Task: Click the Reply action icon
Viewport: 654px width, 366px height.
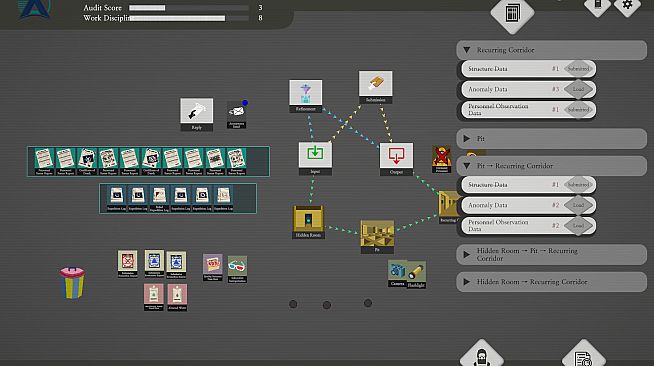Action: pyautogui.click(x=196, y=114)
